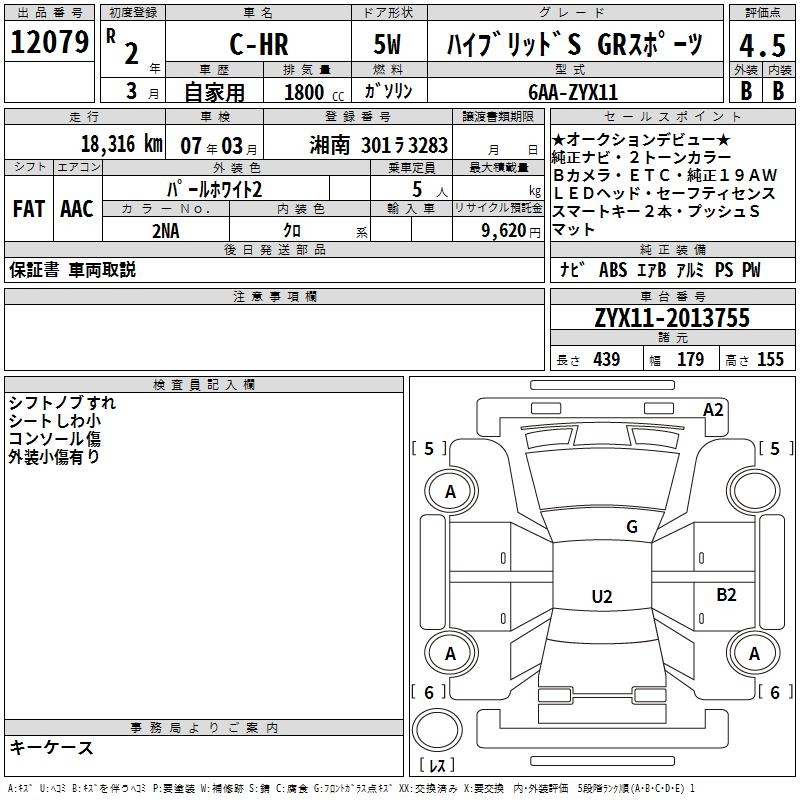The image size is (800, 800).
Task: Select front-right wheel circle
Action: pyautogui.click(x=754, y=492)
